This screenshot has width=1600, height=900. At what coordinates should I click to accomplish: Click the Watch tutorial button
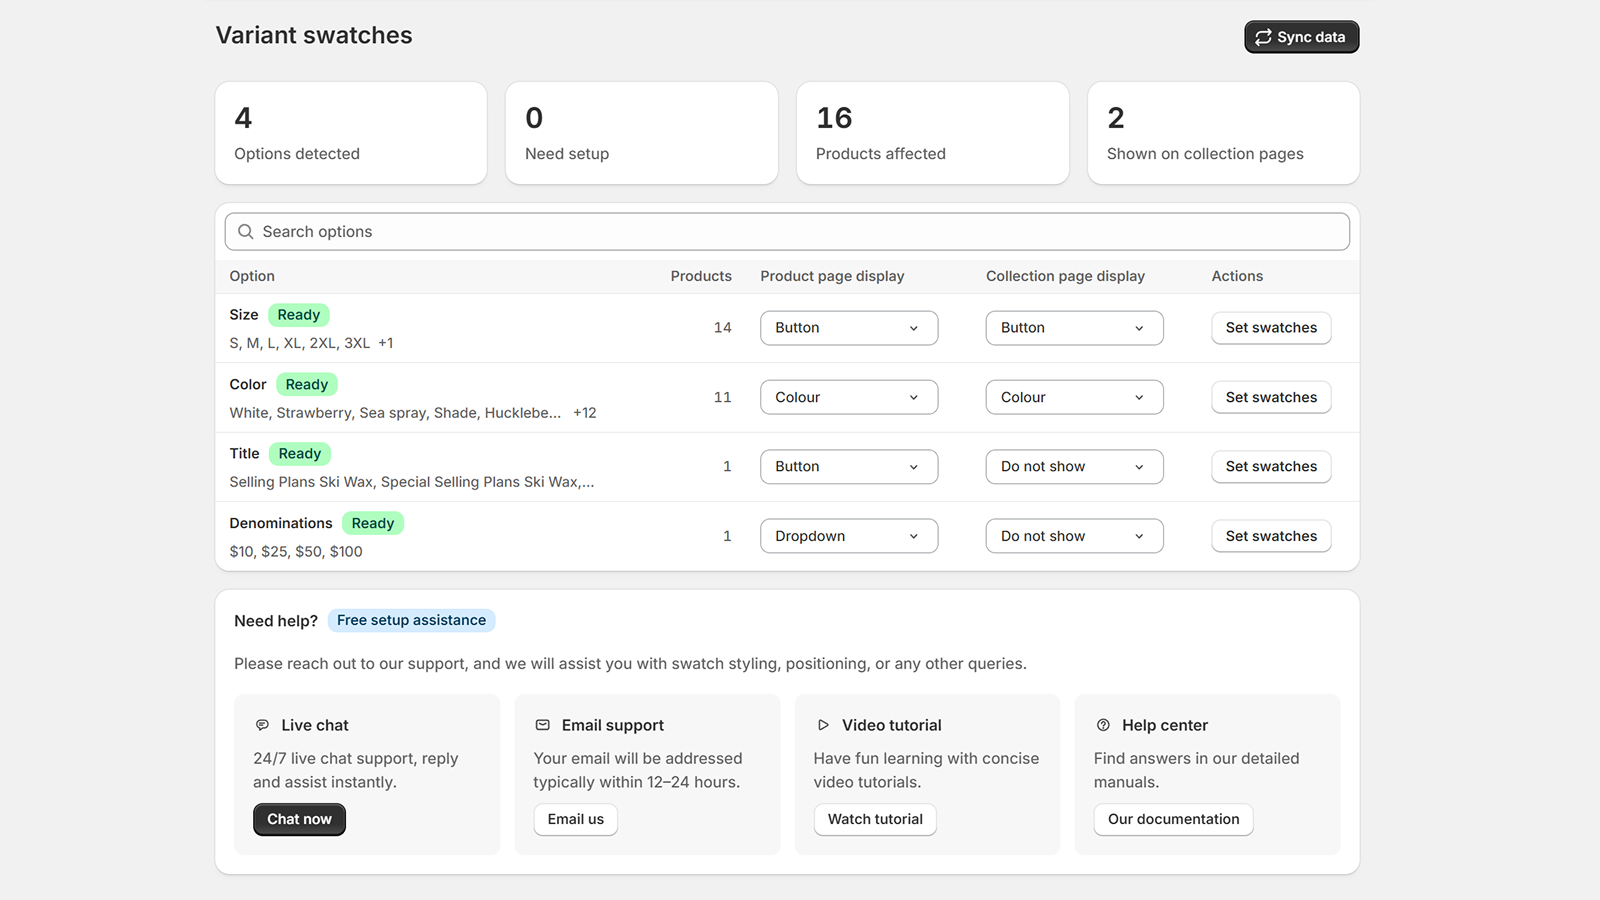point(875,819)
